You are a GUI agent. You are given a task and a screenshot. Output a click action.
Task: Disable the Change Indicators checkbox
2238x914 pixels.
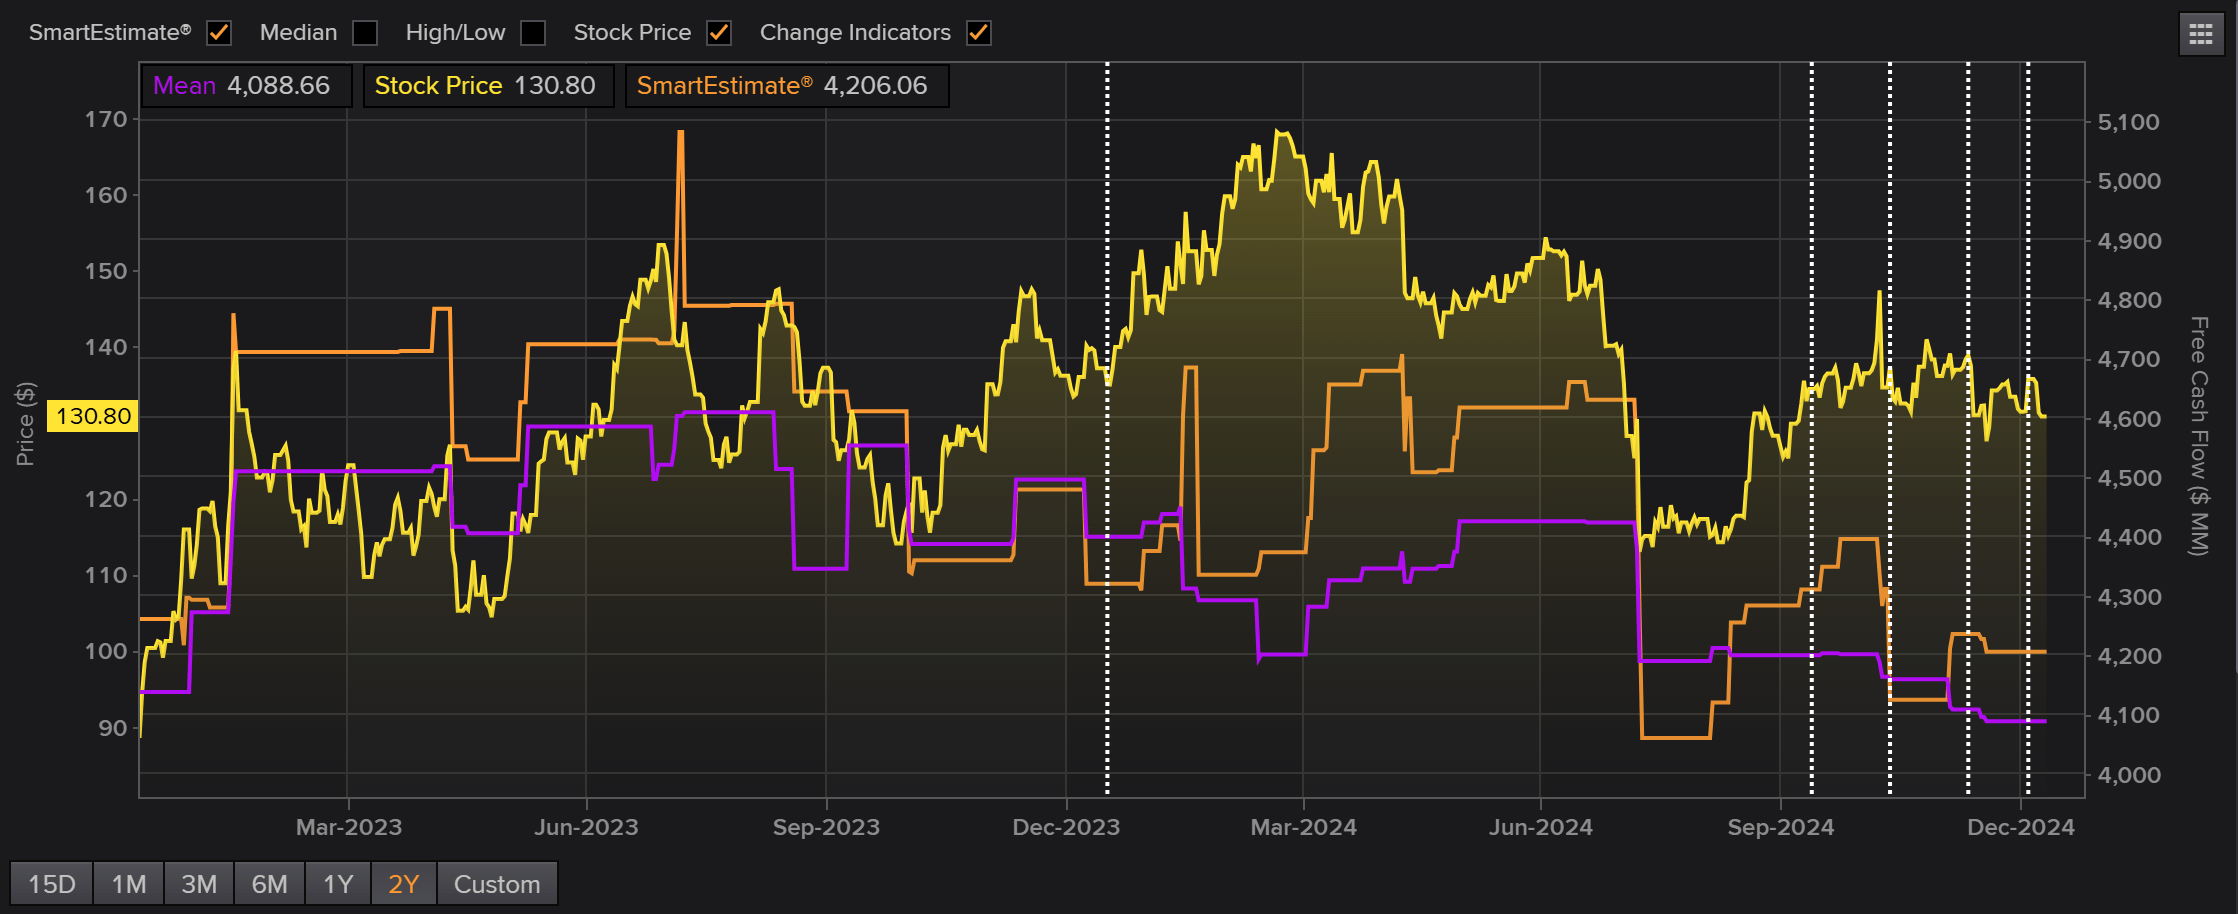[x=978, y=33]
